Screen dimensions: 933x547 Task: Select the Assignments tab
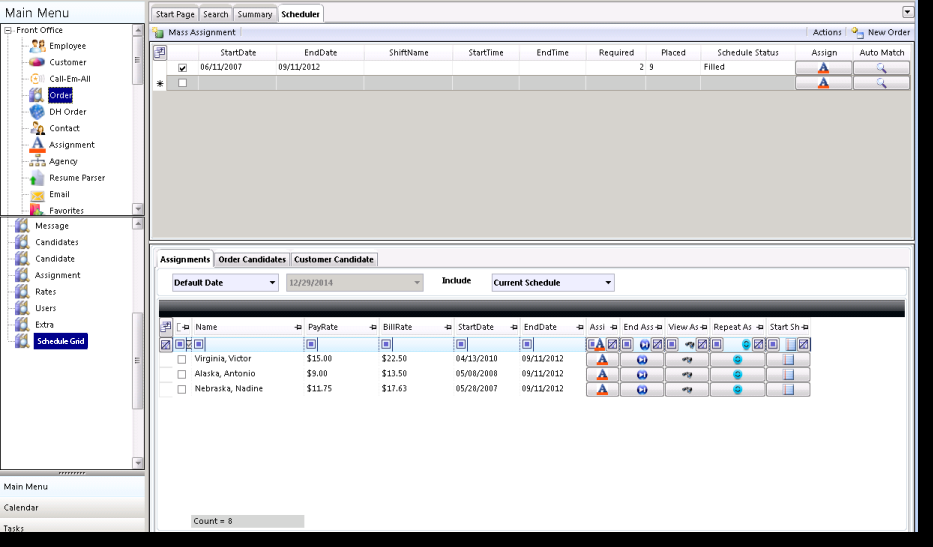pos(185,259)
